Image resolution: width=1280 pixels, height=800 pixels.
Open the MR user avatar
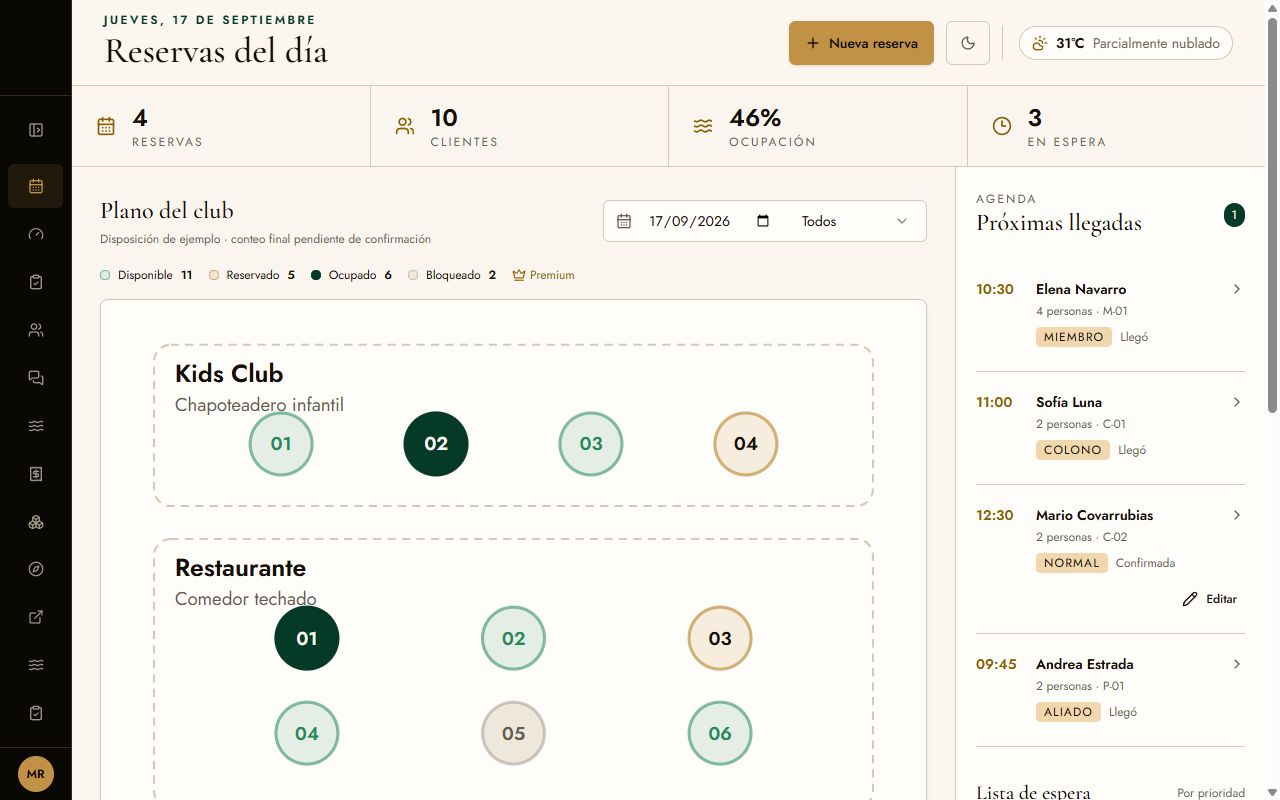click(x=36, y=774)
